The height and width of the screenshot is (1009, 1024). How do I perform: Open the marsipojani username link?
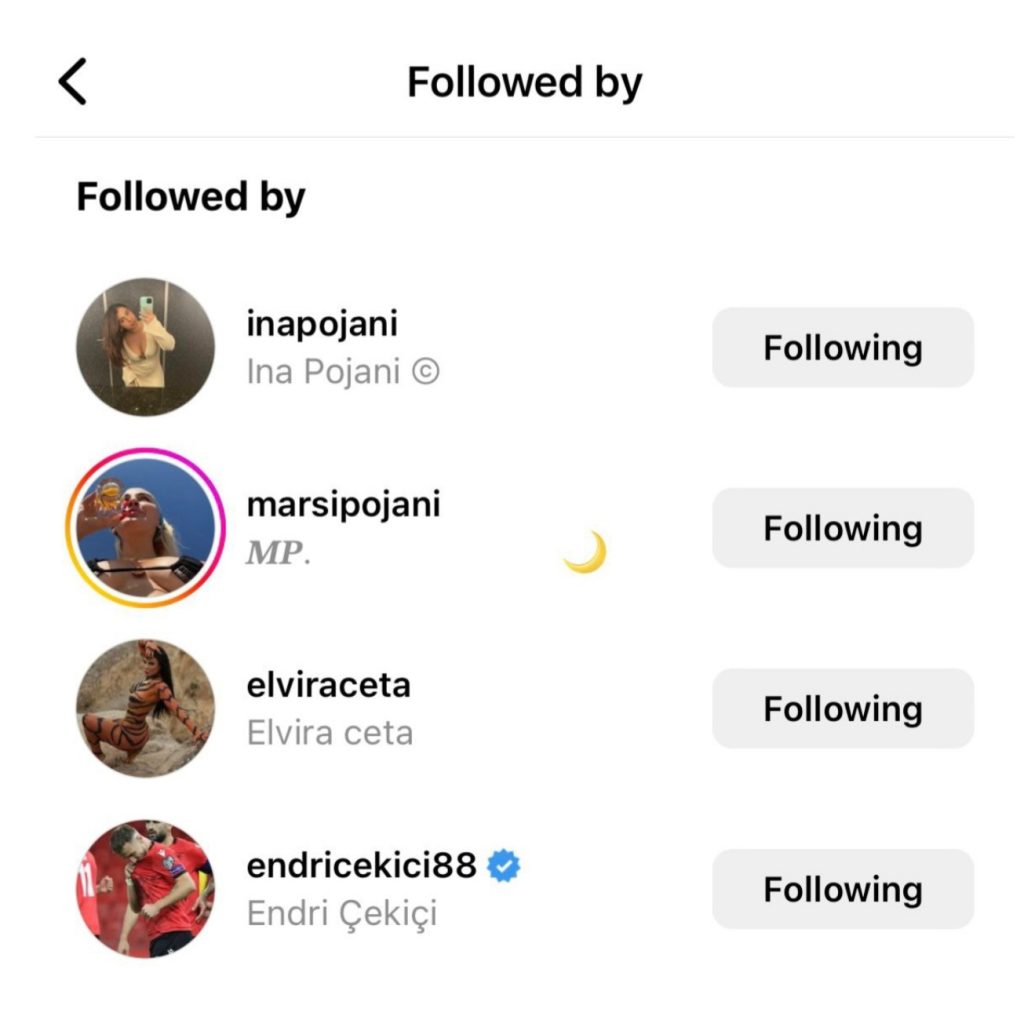pos(343,504)
